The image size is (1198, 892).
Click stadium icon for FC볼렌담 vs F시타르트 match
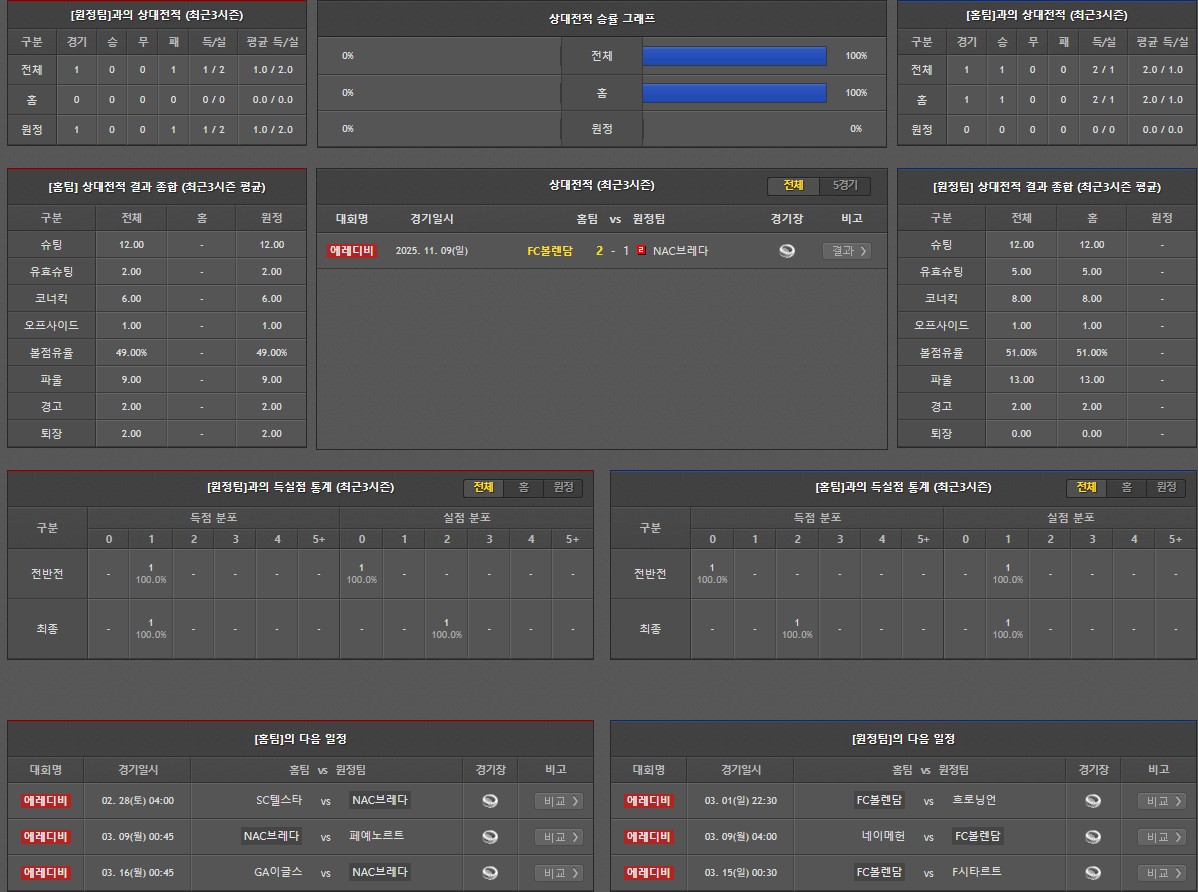point(1093,872)
